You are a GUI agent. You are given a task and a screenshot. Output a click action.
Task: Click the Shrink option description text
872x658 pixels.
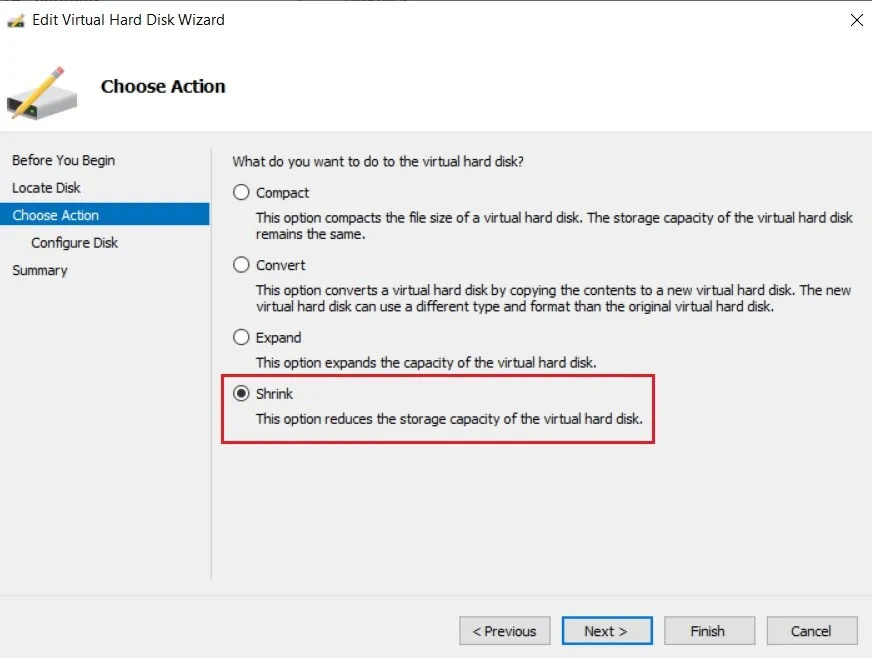tap(448, 419)
